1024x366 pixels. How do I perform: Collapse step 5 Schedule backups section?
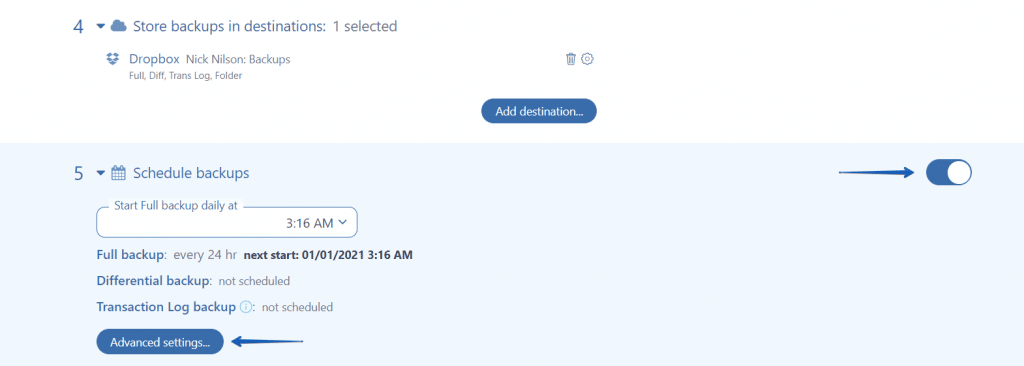(101, 173)
